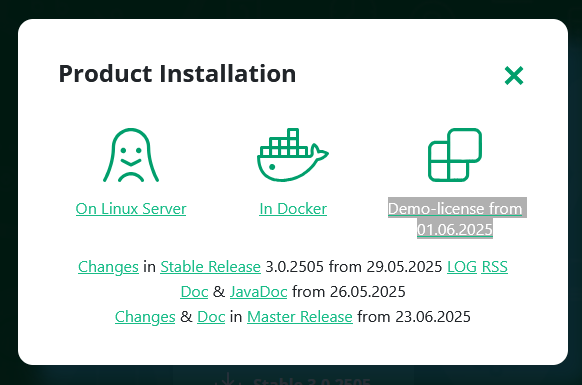Open Doc link on the Master Release line
This screenshot has width=582, height=385.
pyautogui.click(x=211, y=317)
